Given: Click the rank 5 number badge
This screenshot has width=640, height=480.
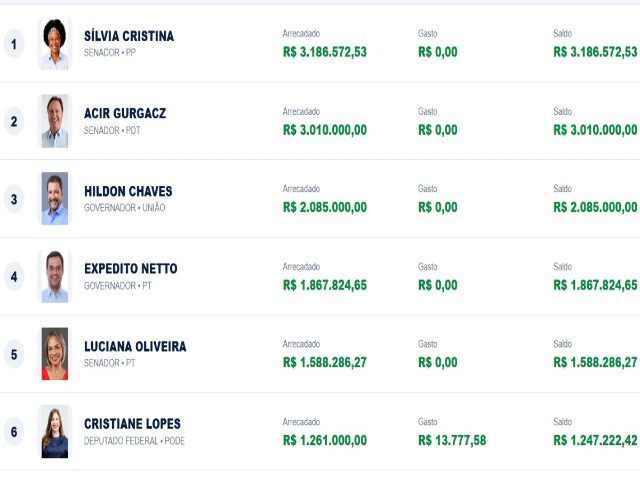Looking at the screenshot, I should (14, 354).
